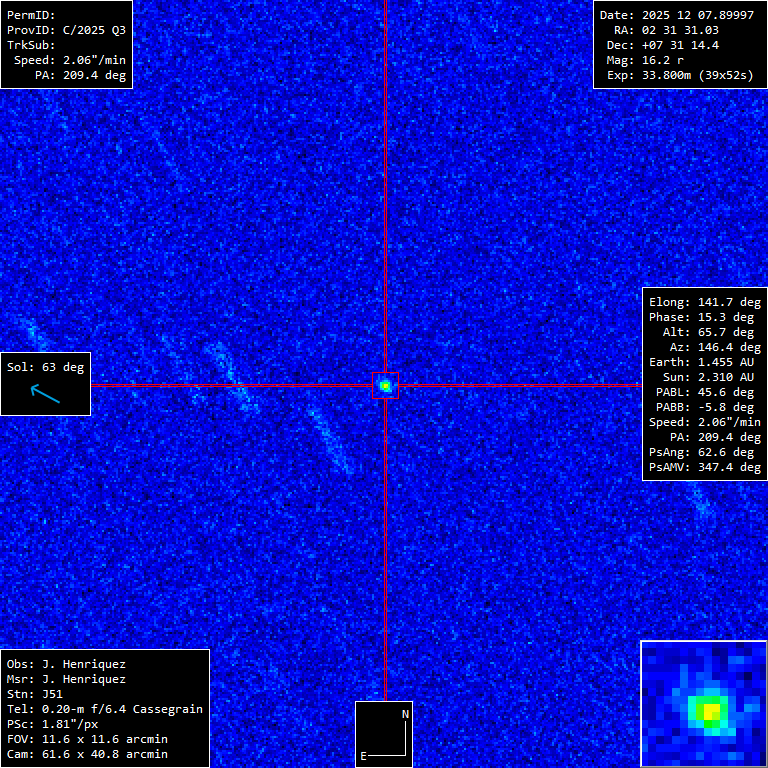Click the Stn J51 station code
Image resolution: width=768 pixels, height=768 pixels.
[x=34, y=694]
